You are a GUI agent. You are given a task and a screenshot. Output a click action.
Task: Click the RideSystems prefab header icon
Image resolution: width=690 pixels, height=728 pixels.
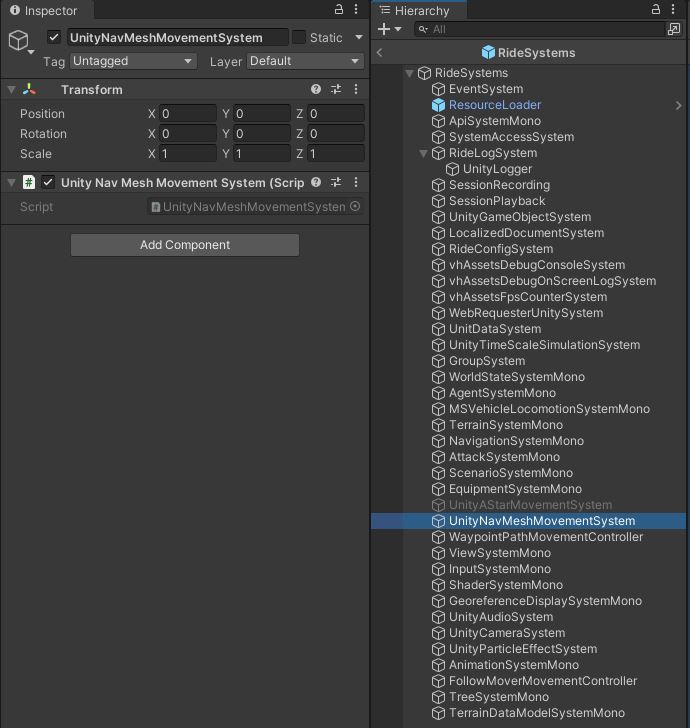tap(488, 52)
